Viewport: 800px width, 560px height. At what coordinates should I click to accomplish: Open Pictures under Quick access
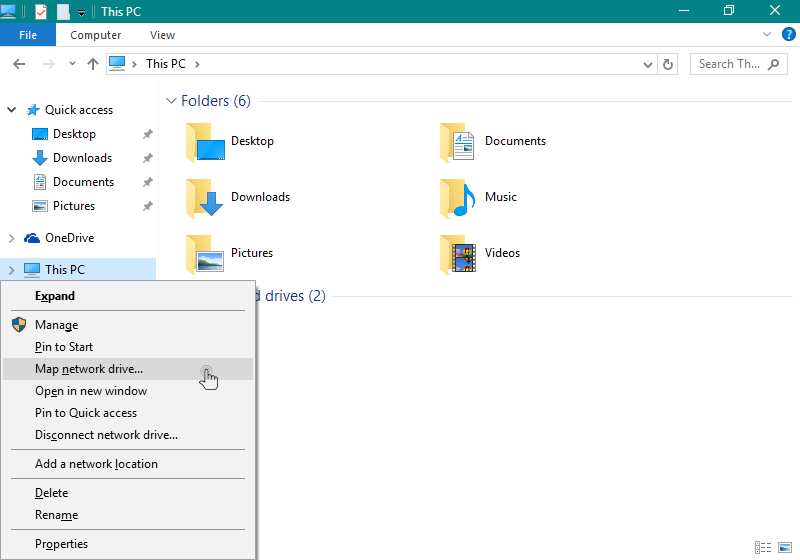pos(73,206)
